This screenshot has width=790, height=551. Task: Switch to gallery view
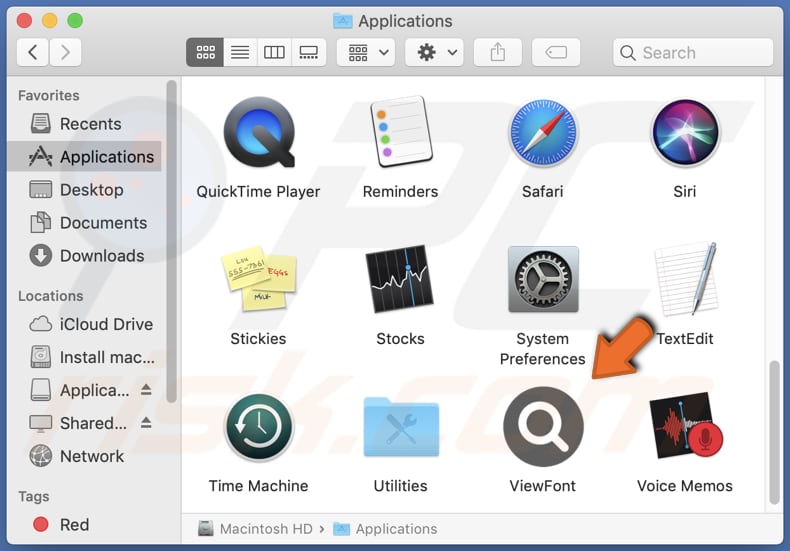point(308,52)
